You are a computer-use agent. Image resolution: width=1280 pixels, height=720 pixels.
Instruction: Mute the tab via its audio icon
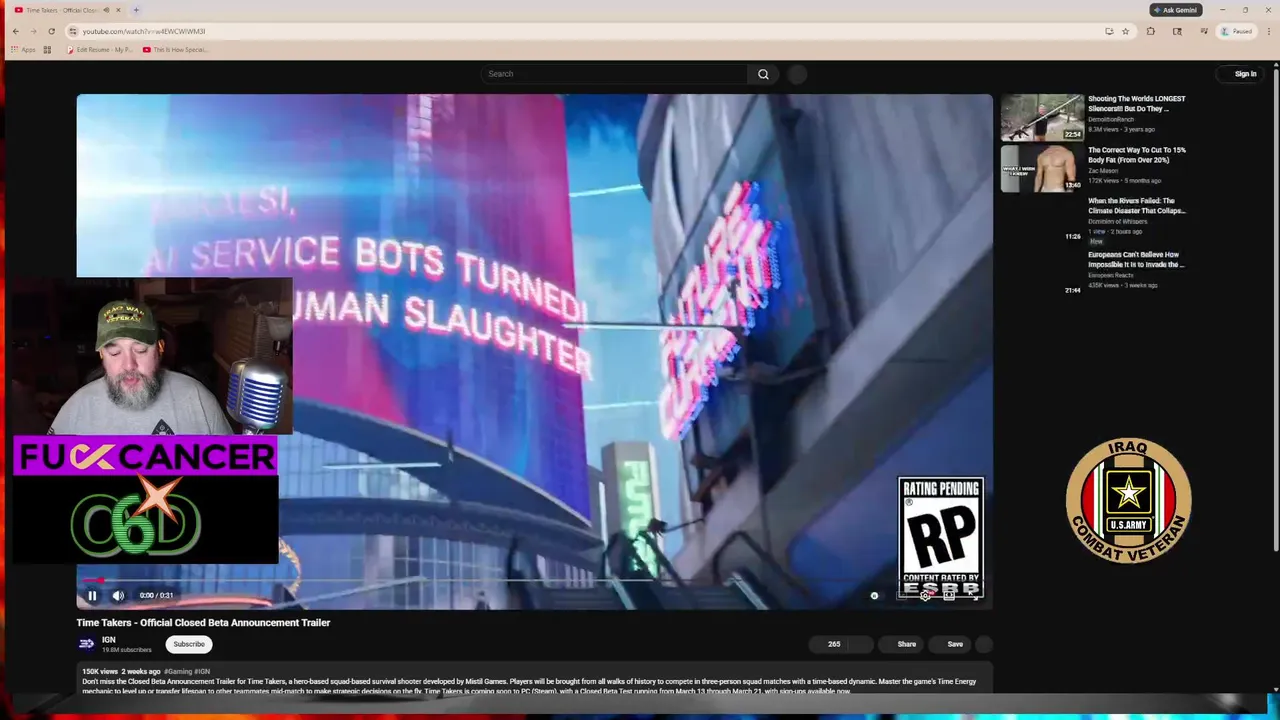pos(106,10)
